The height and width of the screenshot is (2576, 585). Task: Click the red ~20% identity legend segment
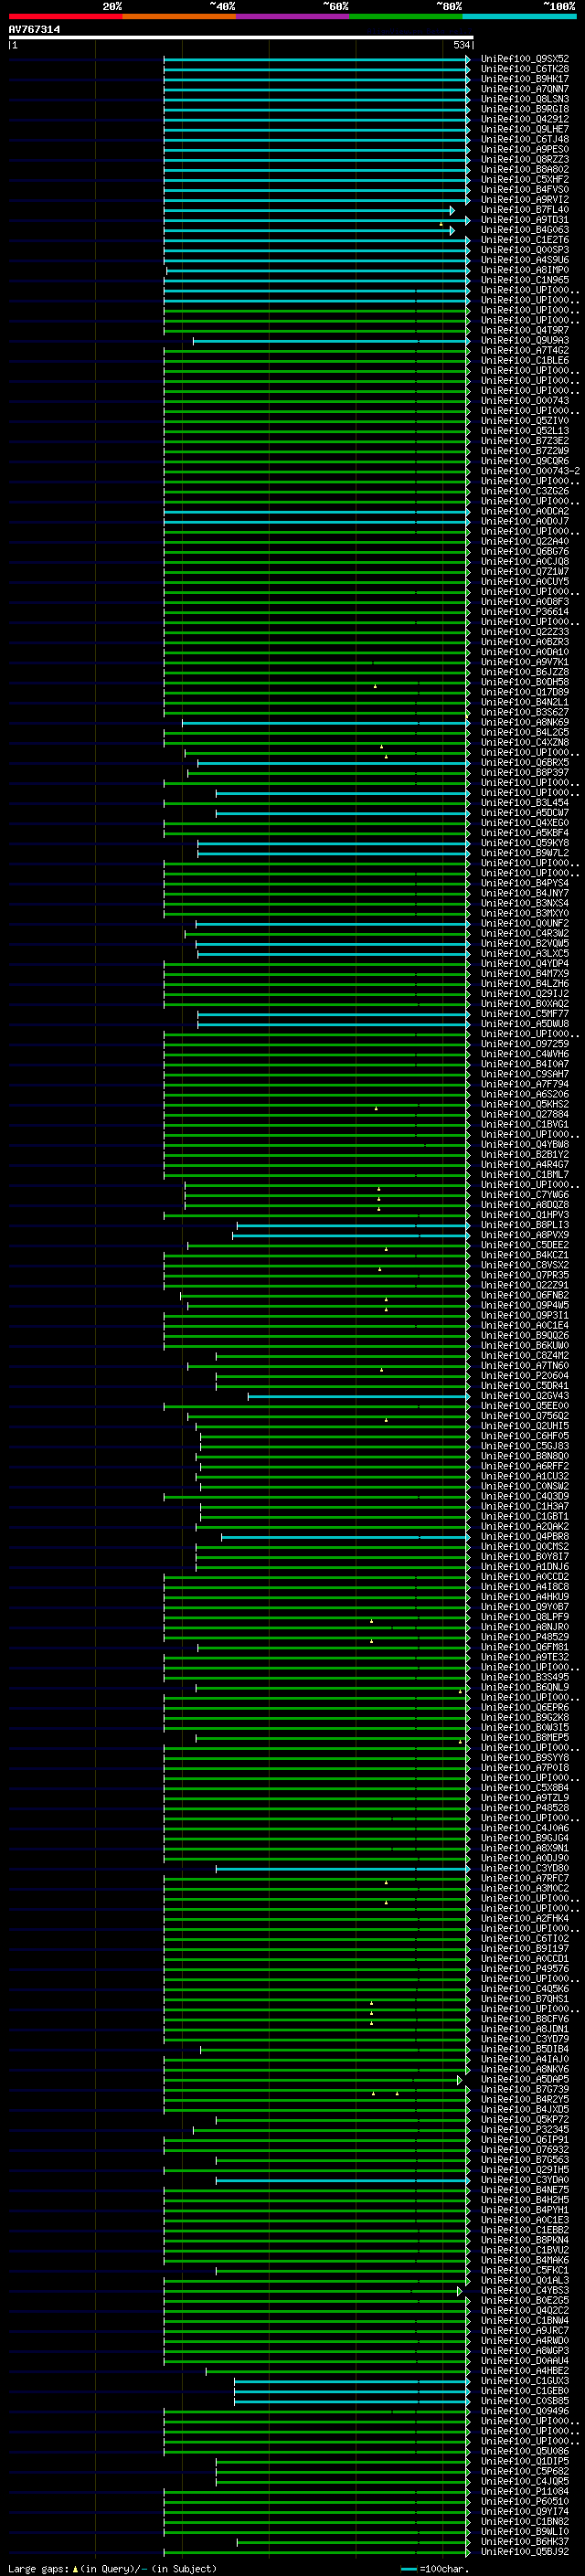65,16
